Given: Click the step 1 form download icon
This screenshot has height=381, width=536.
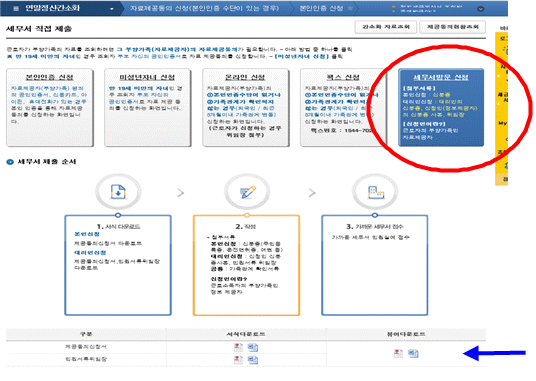Looking at the screenshot, I should tap(118, 192).
